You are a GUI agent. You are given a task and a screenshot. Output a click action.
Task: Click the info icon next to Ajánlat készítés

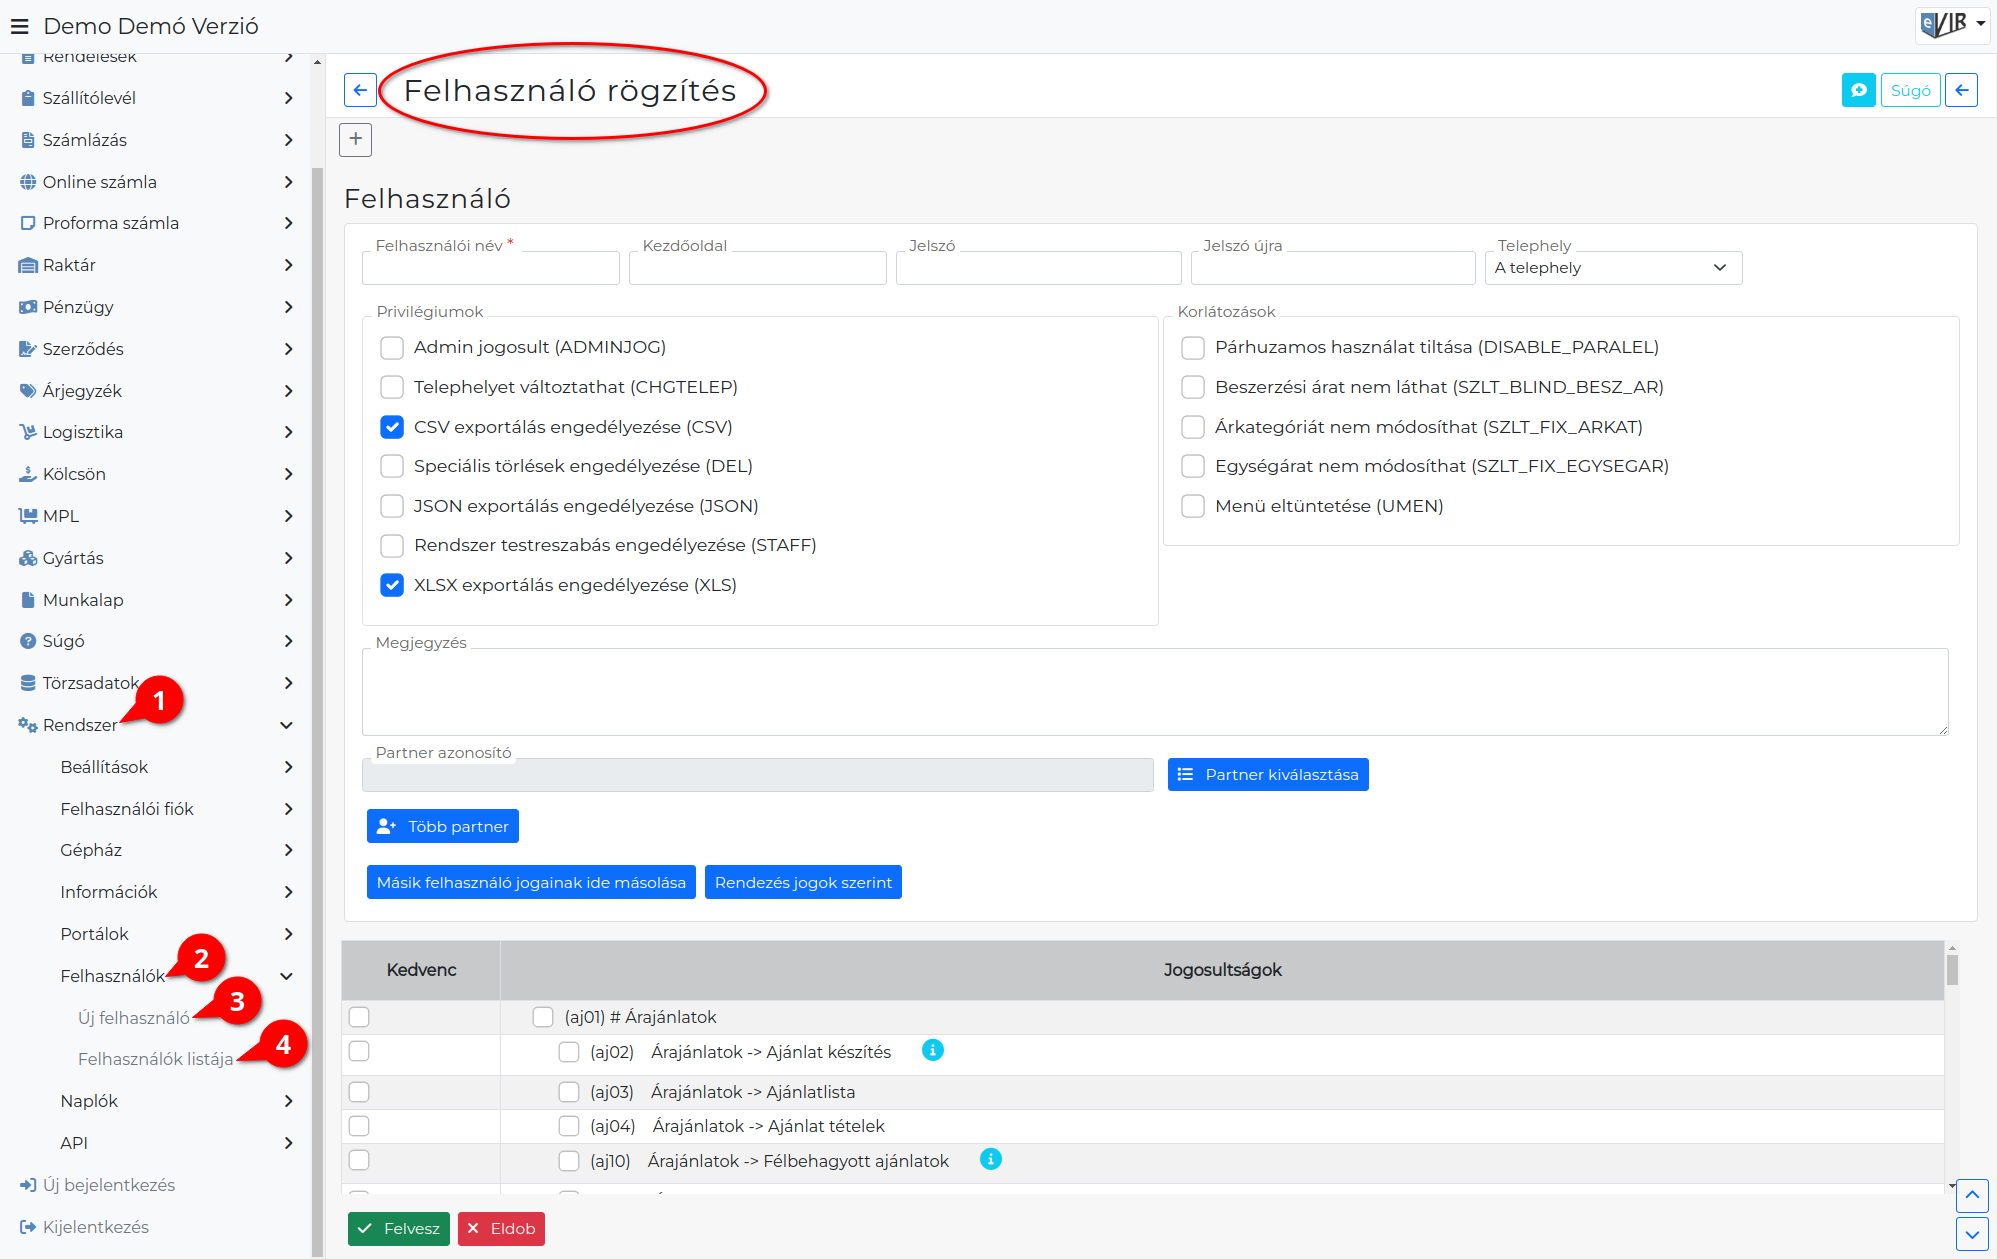click(x=932, y=1050)
